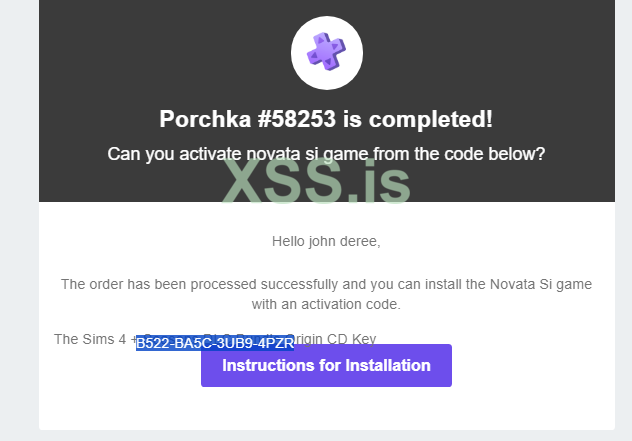Screen dimensions: 632x441
Task: Click the "Porchka" word in the heading
Action: point(205,120)
